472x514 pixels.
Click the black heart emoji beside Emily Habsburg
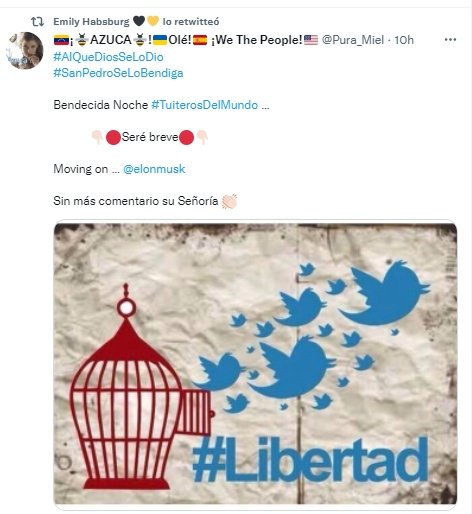[x=139, y=21]
